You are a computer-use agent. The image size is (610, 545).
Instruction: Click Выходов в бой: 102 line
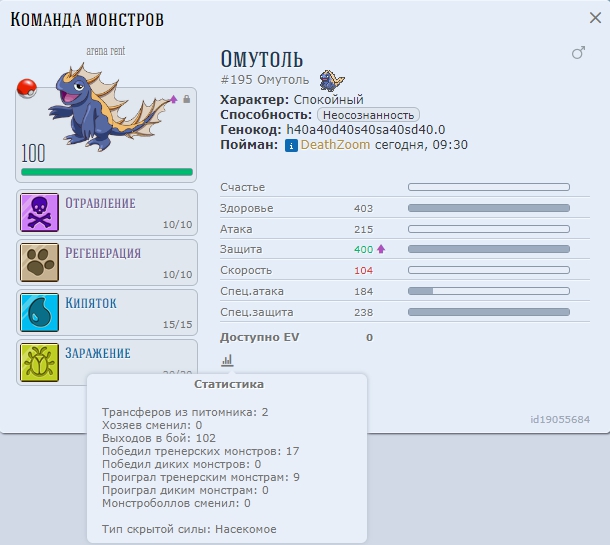tap(159, 438)
